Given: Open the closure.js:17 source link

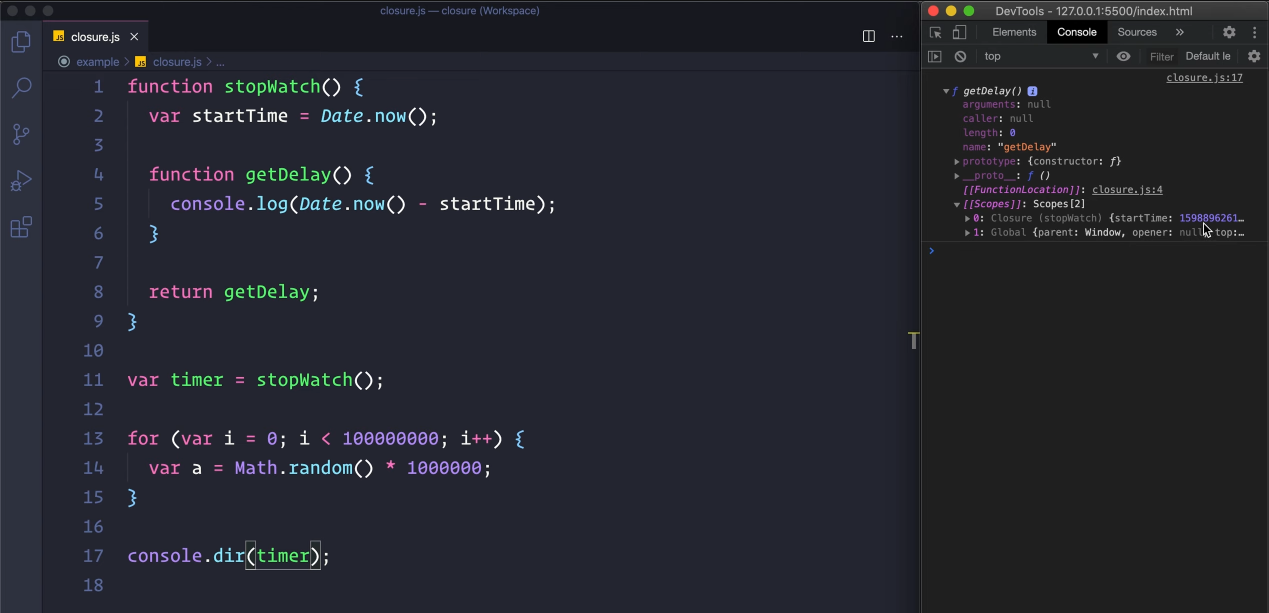Looking at the screenshot, I should [x=1204, y=77].
